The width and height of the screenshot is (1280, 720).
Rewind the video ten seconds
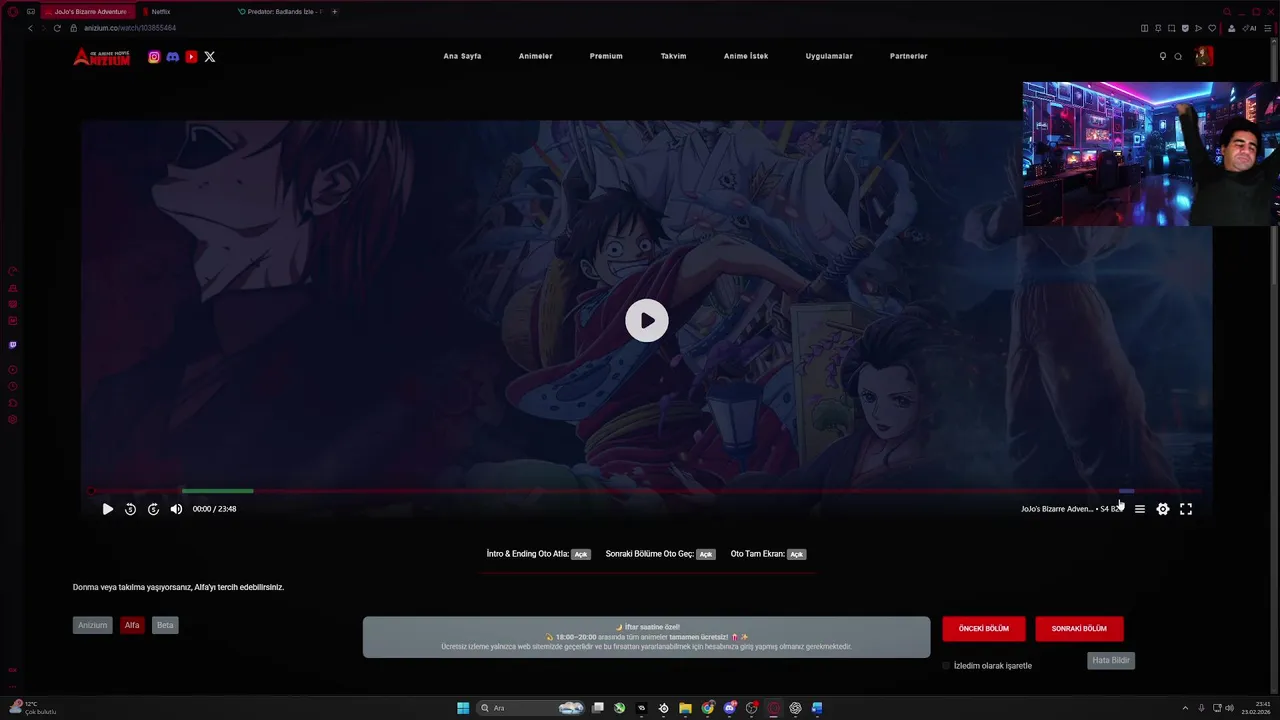pos(130,509)
